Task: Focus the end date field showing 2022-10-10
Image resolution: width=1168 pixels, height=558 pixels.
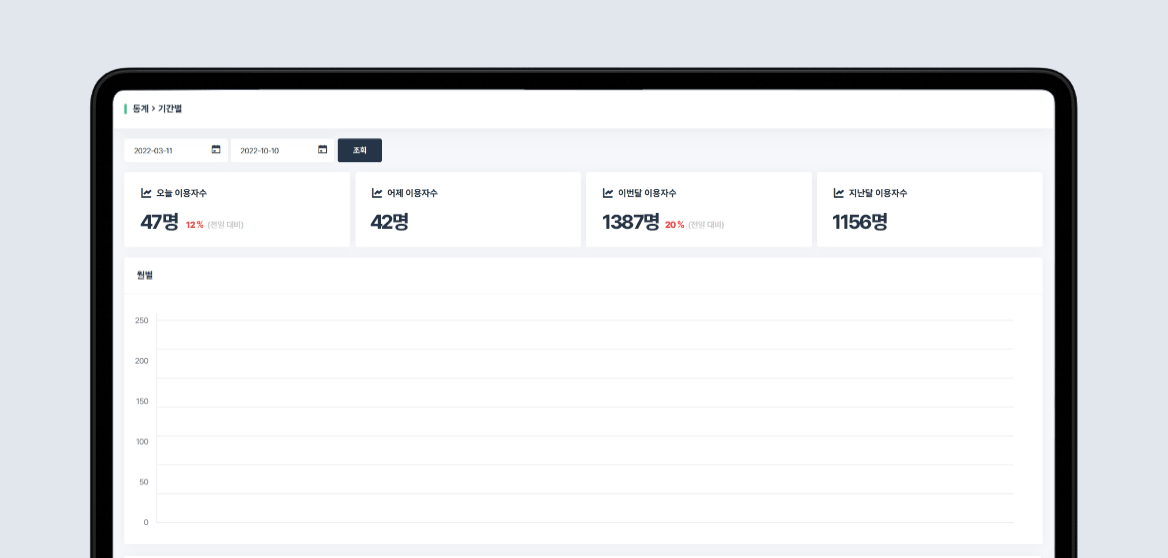Action: point(270,150)
